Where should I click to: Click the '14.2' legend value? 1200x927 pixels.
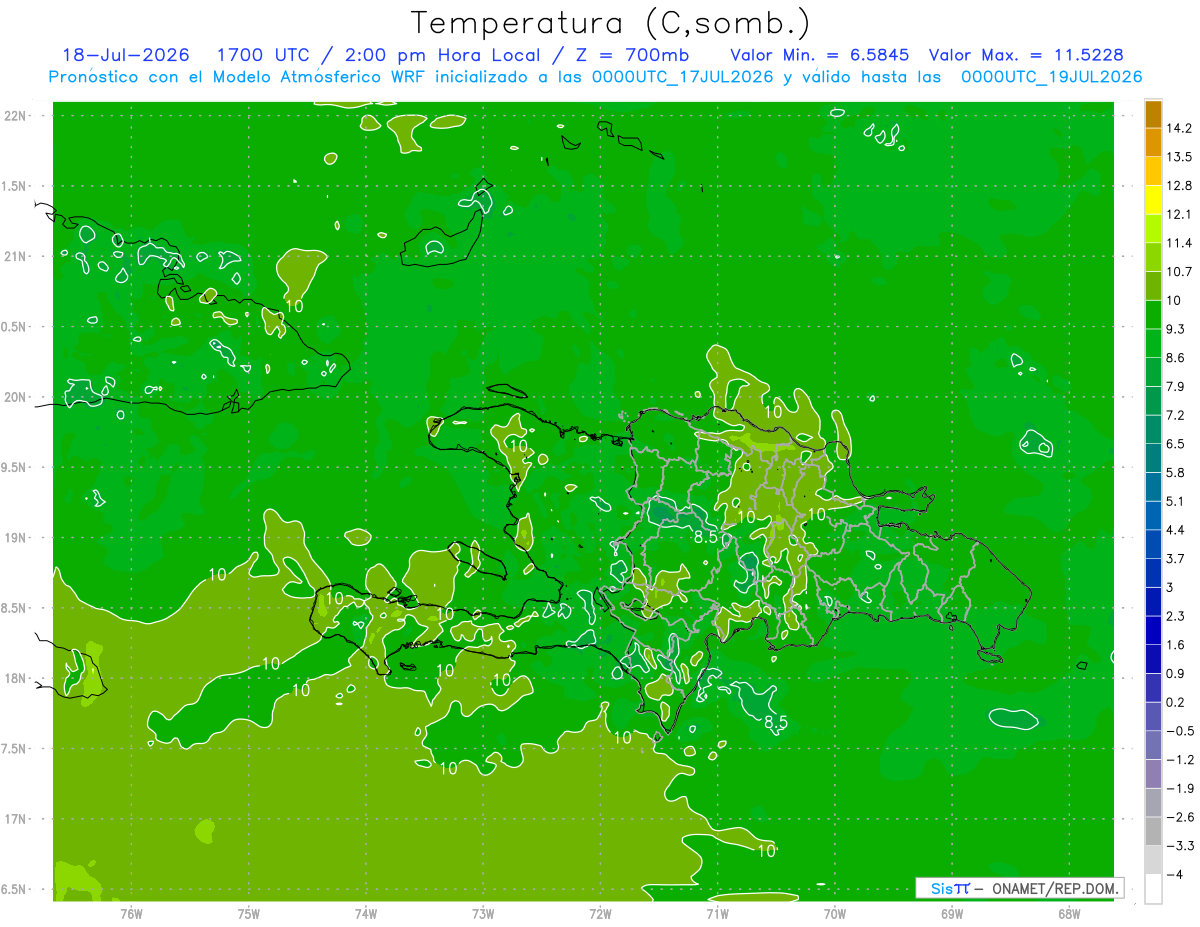click(1181, 128)
